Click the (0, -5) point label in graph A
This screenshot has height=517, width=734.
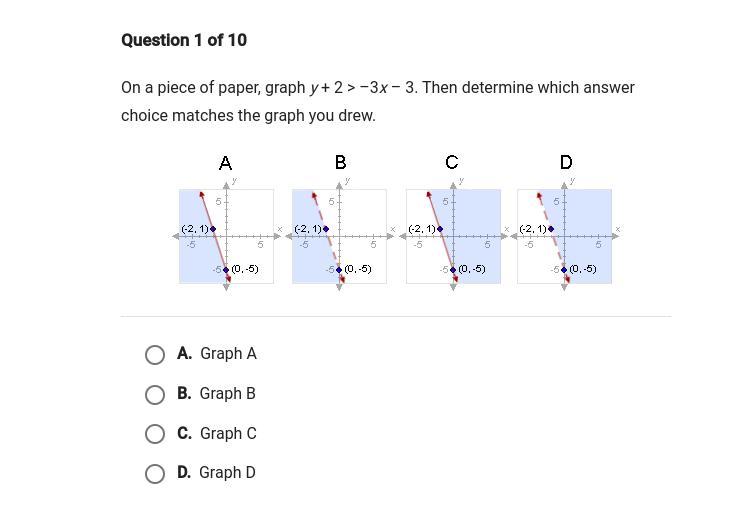pyautogui.click(x=244, y=269)
